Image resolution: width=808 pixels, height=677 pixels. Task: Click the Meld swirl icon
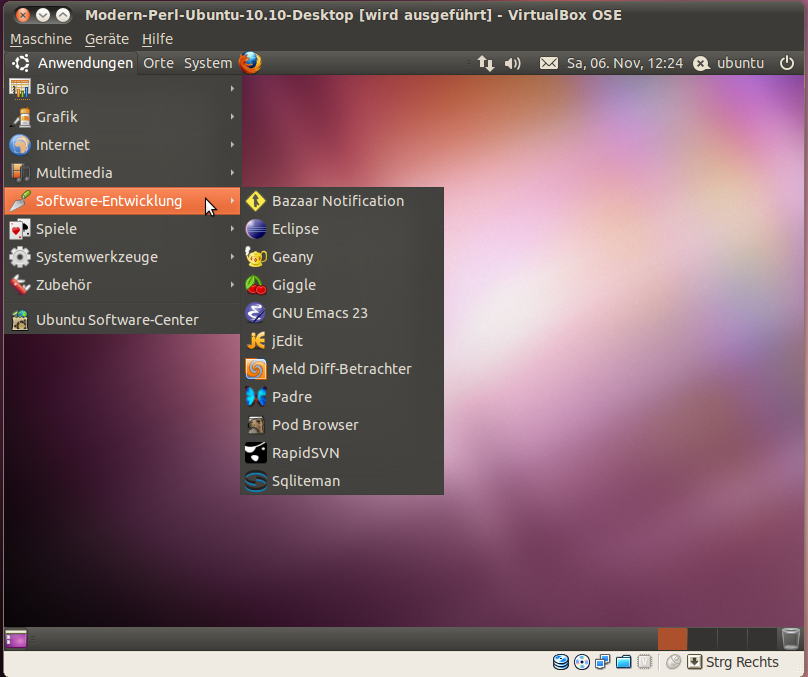(256, 369)
